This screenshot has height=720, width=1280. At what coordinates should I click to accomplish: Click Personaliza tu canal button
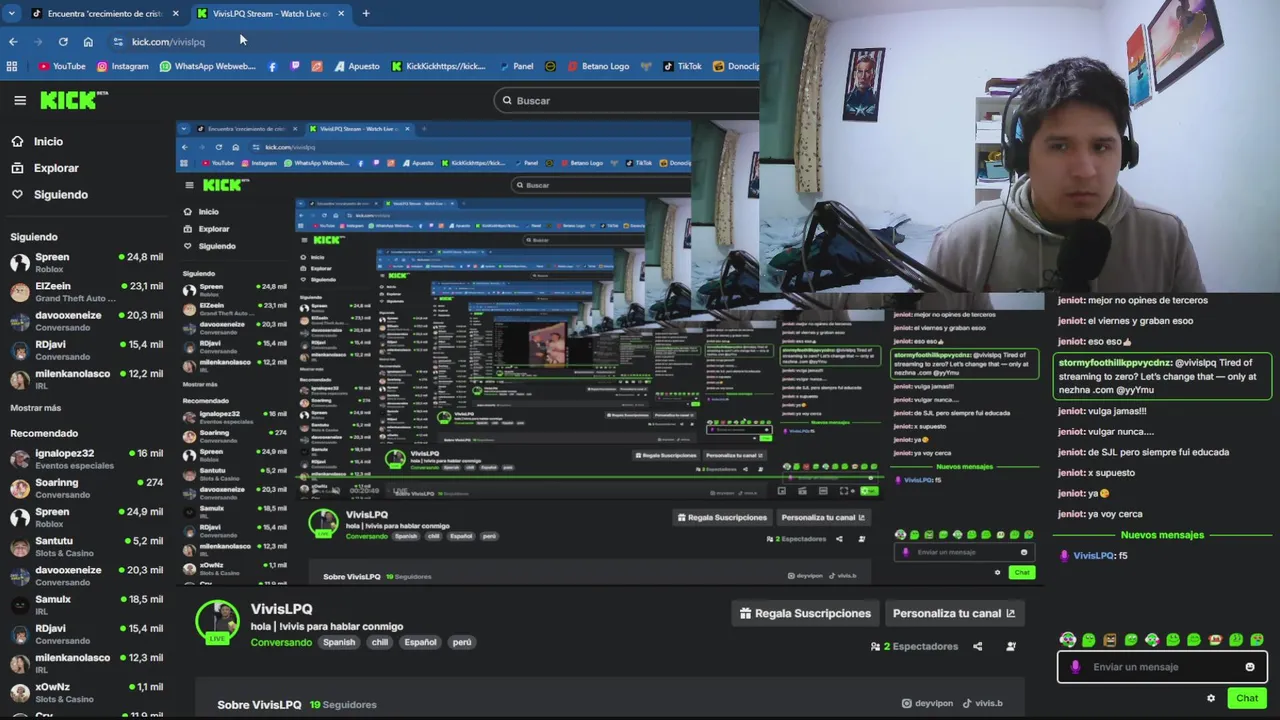953,613
